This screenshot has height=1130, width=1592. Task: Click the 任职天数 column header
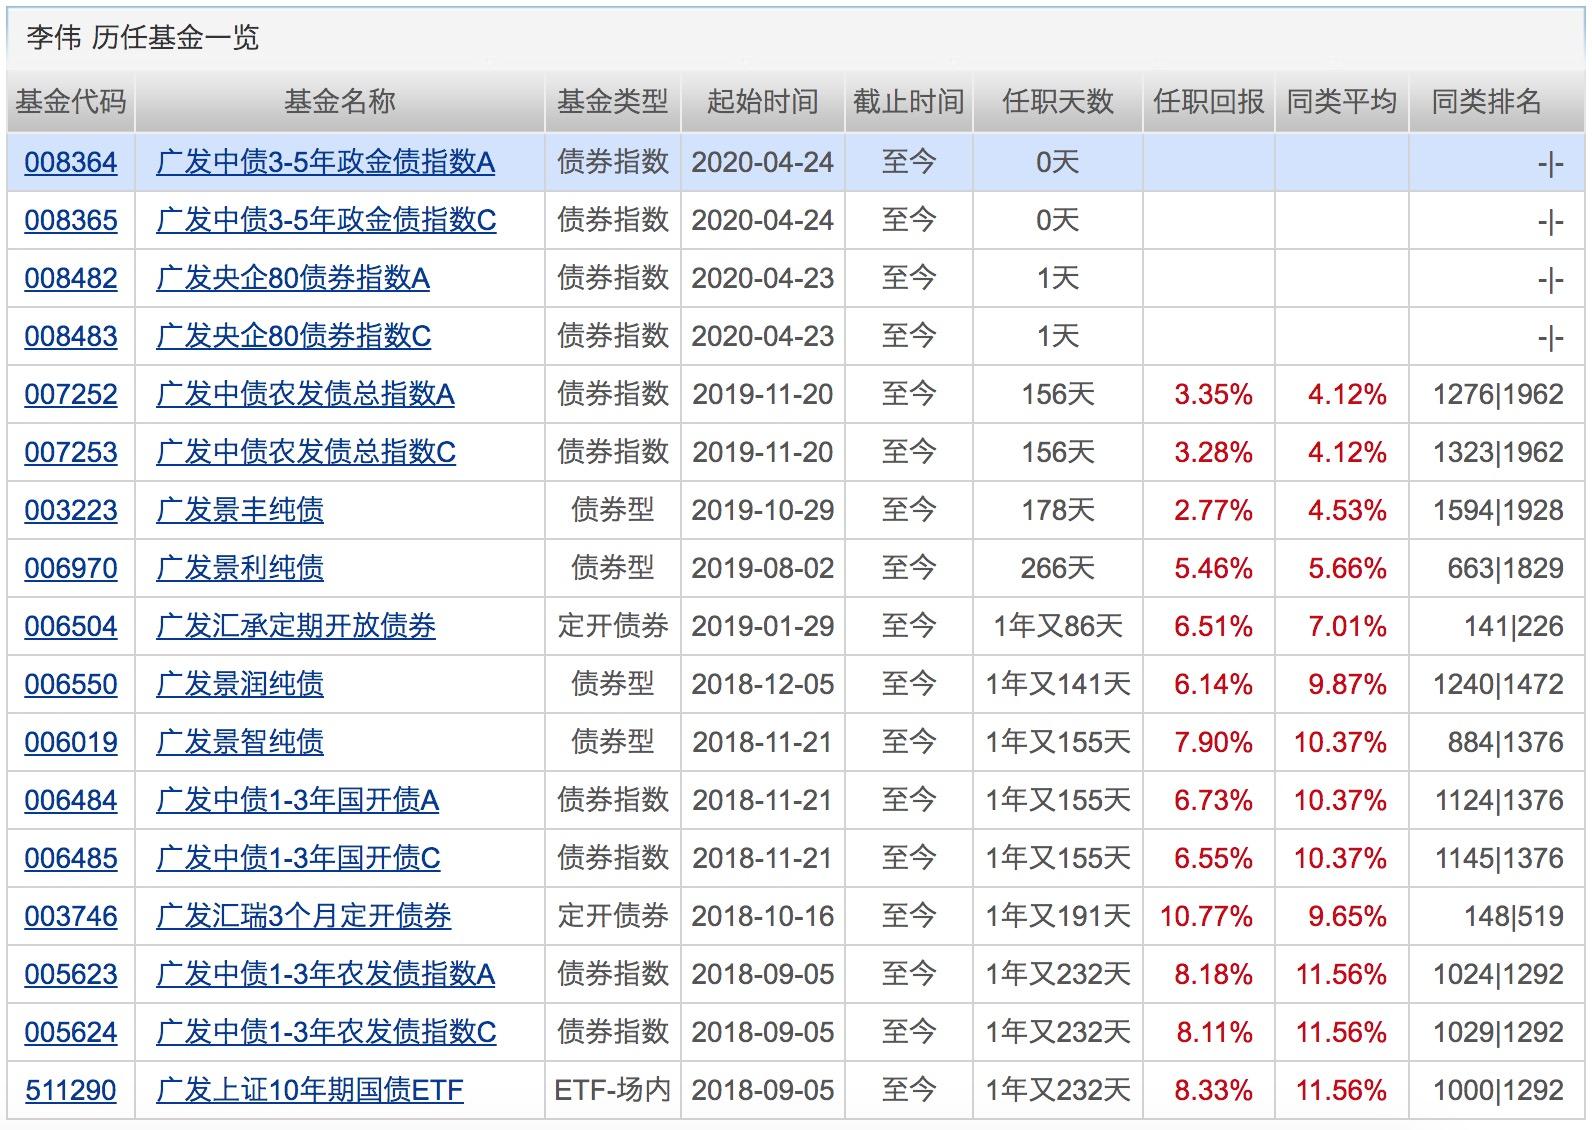pyautogui.click(x=1058, y=101)
